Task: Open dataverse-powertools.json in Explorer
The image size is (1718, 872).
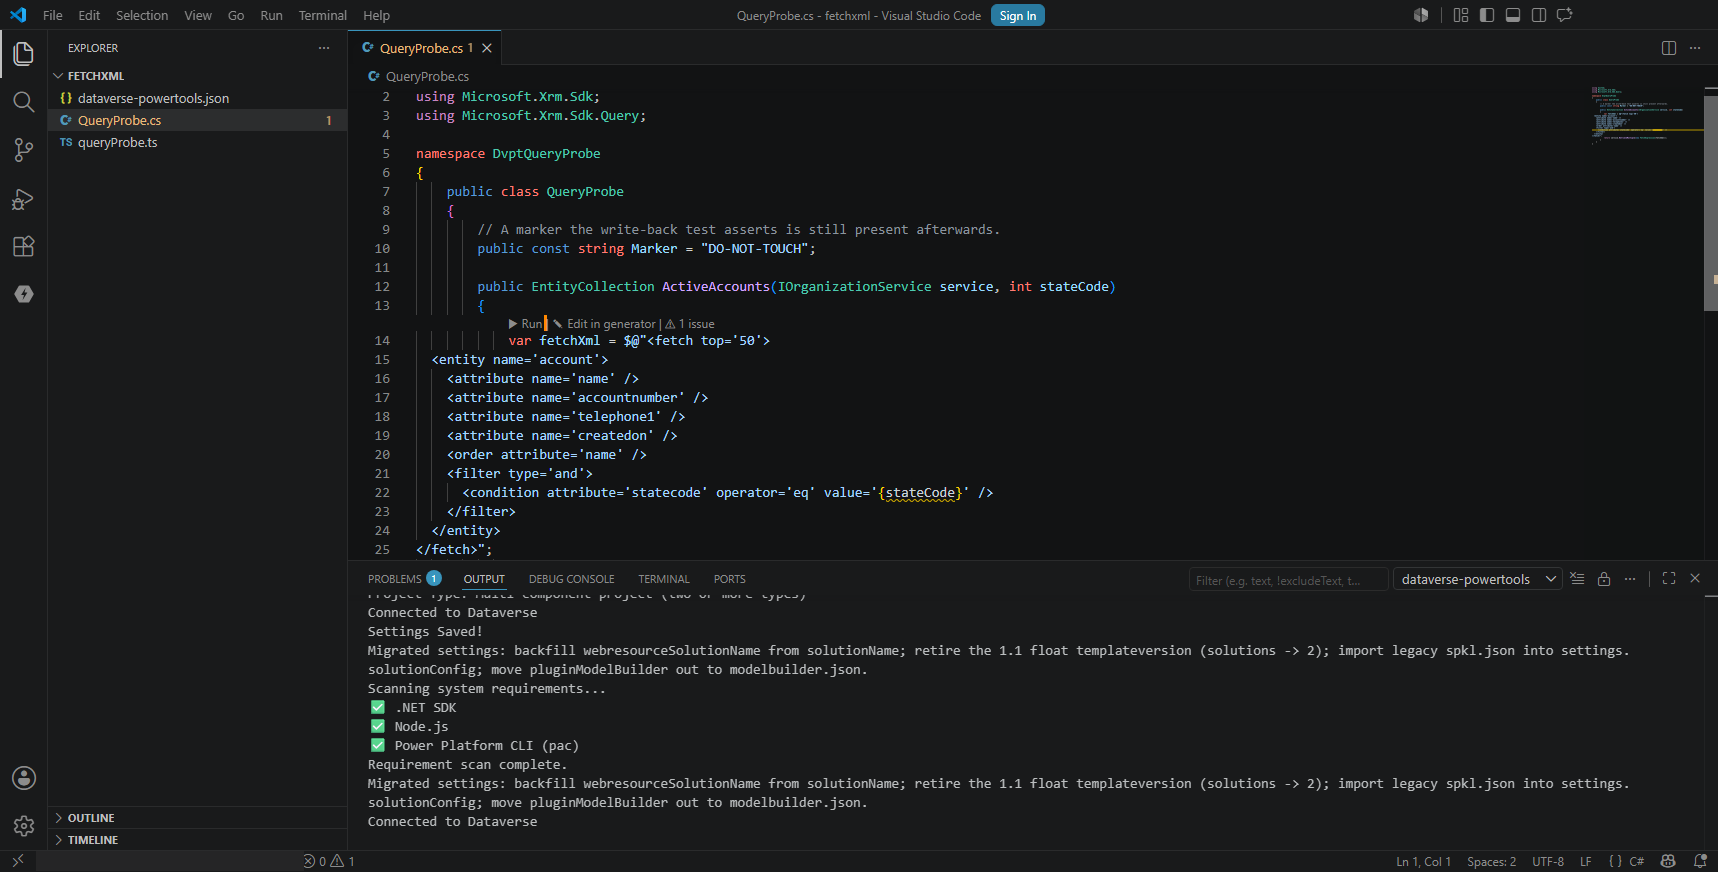Action: coord(197,98)
